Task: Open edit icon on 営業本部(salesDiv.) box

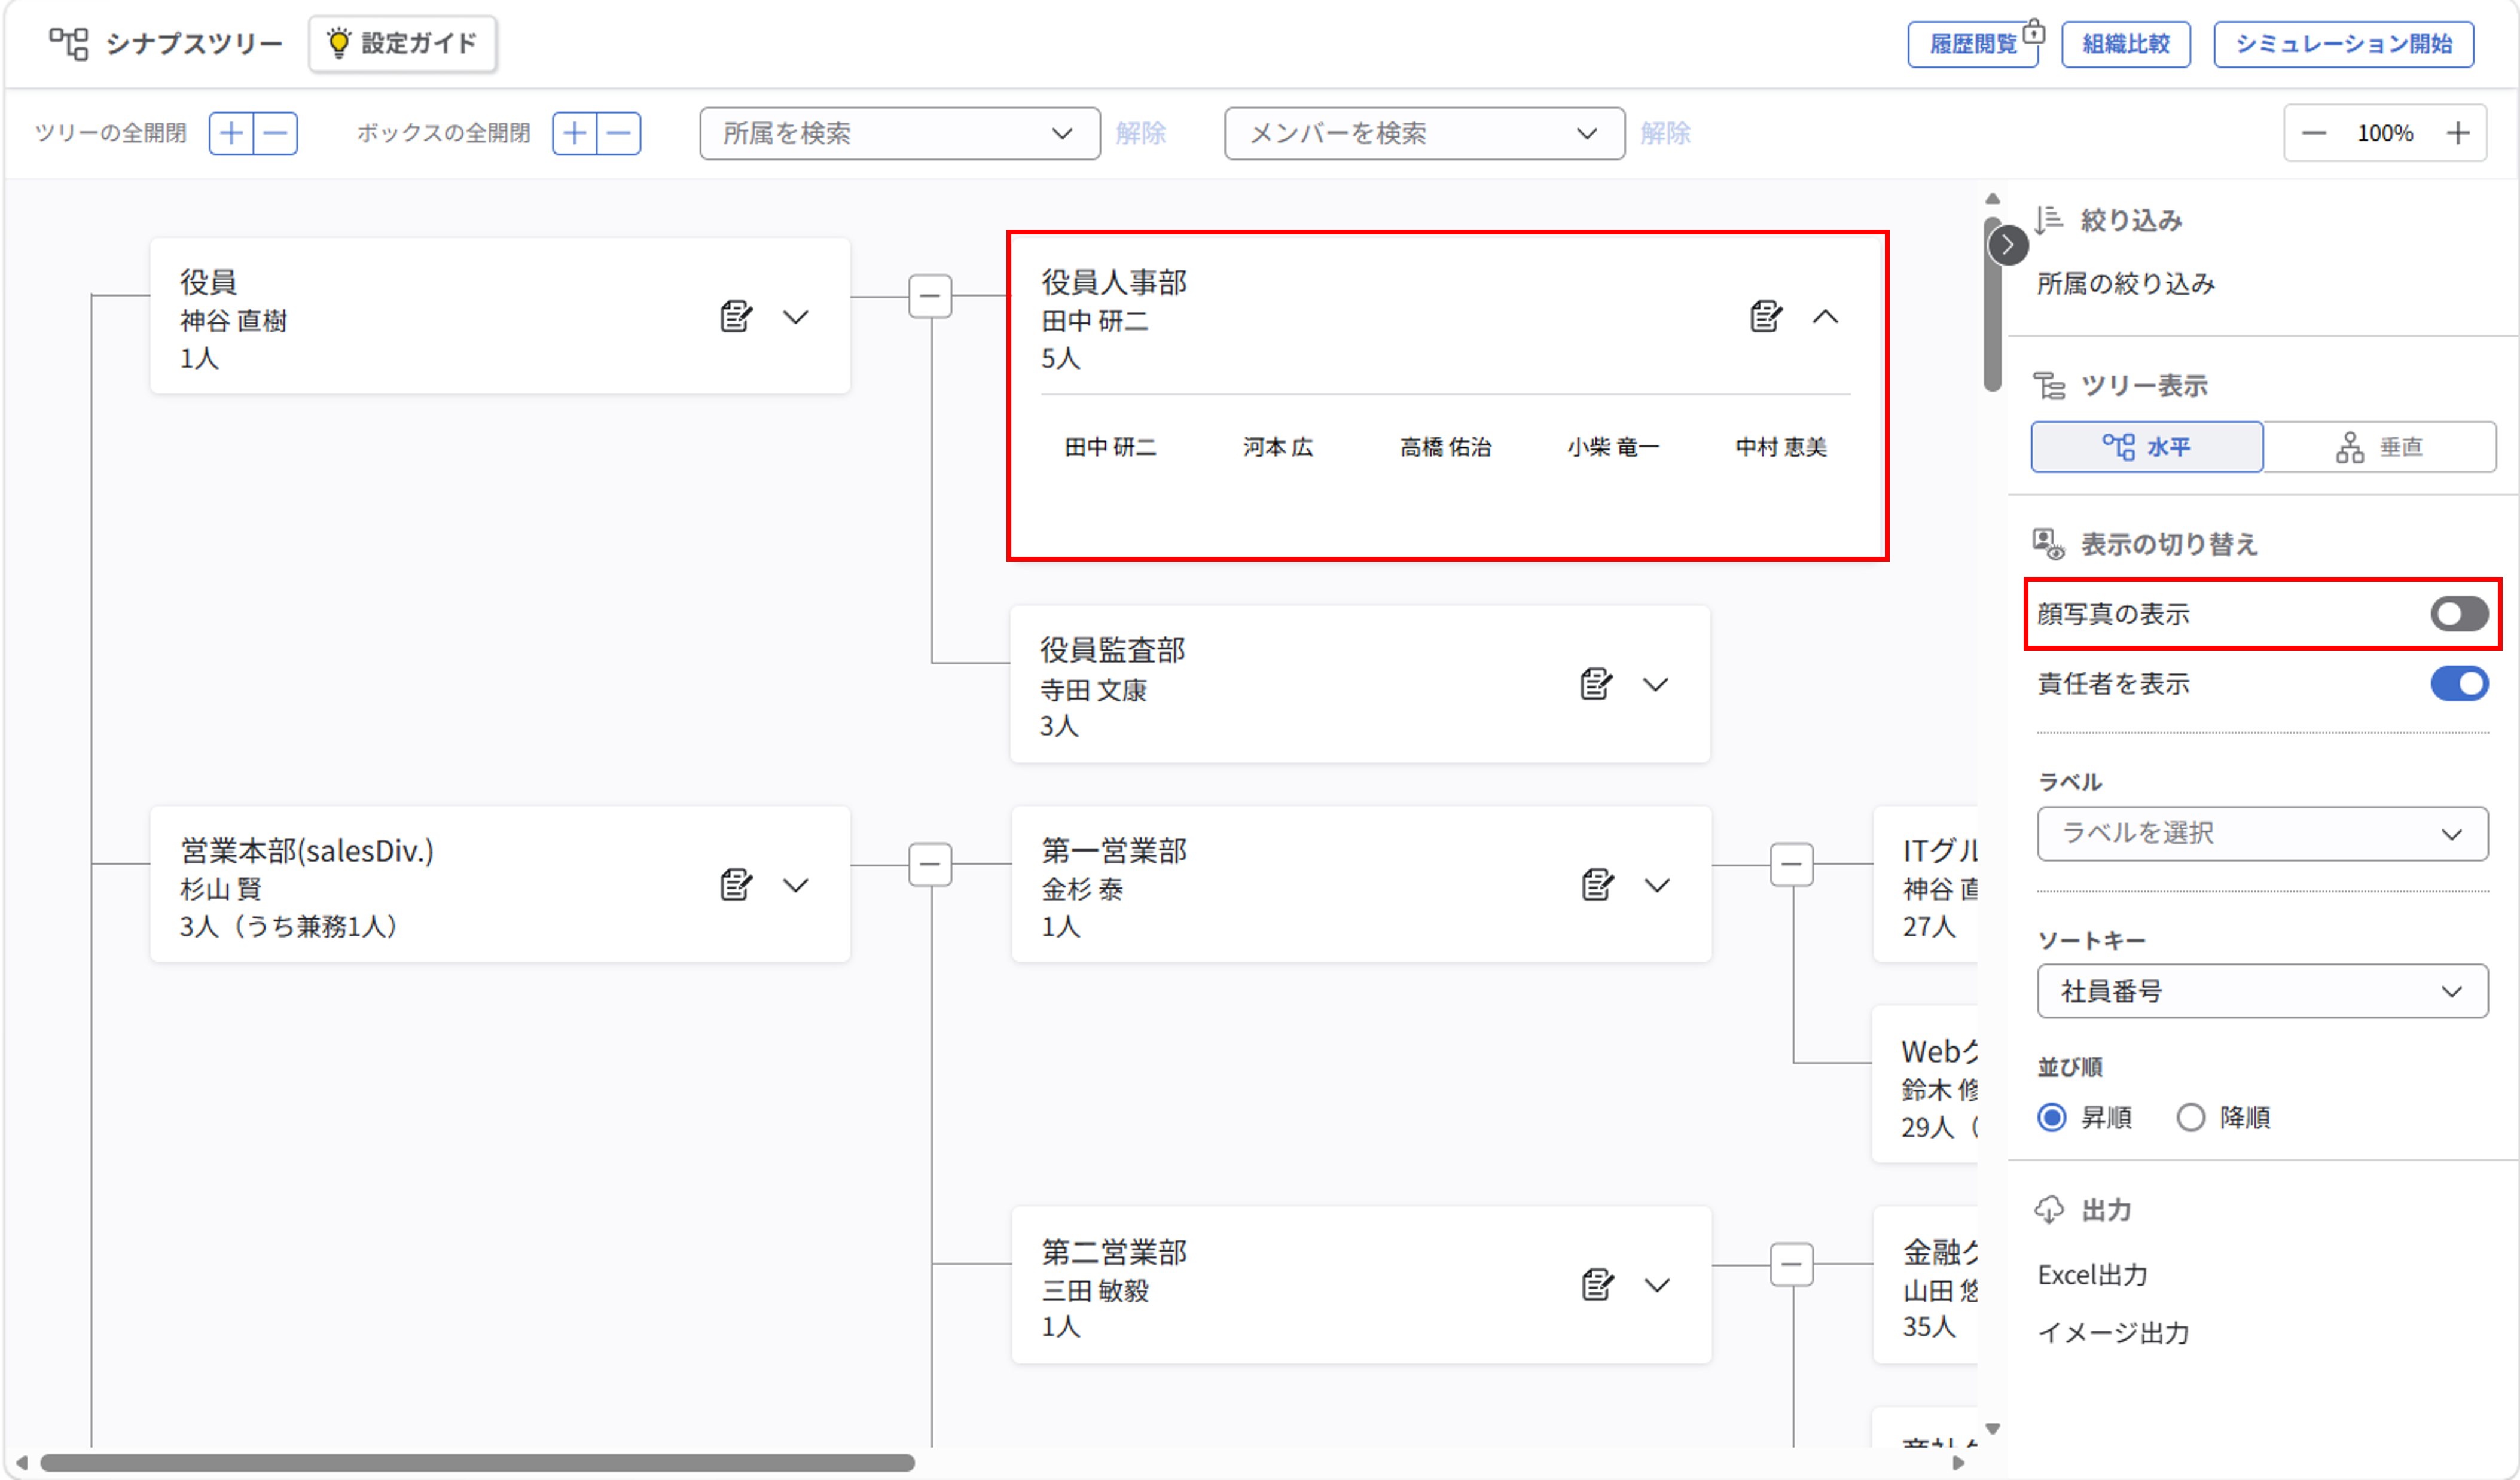Action: 736,885
